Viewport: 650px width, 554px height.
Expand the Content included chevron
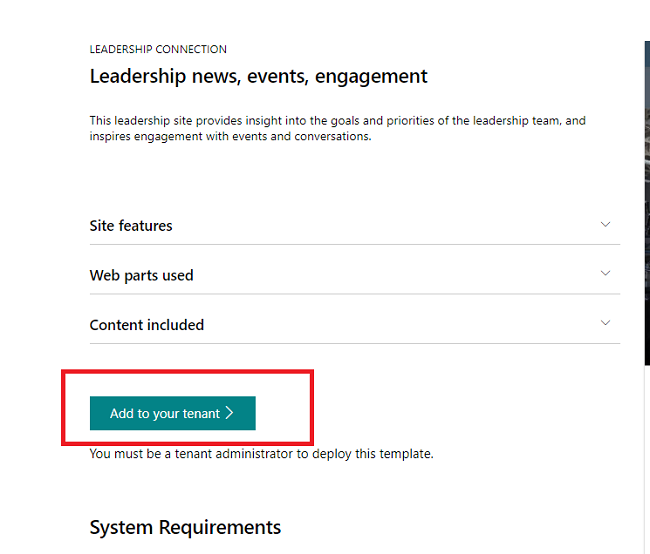click(605, 323)
